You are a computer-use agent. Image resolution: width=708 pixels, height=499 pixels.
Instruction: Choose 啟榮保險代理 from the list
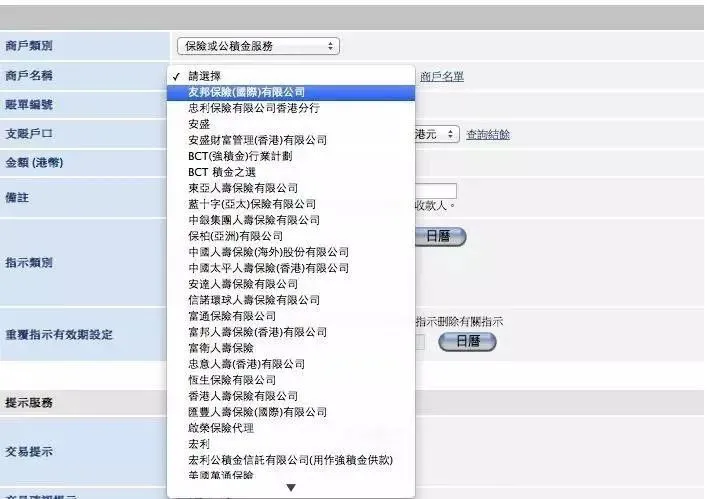[291, 428]
